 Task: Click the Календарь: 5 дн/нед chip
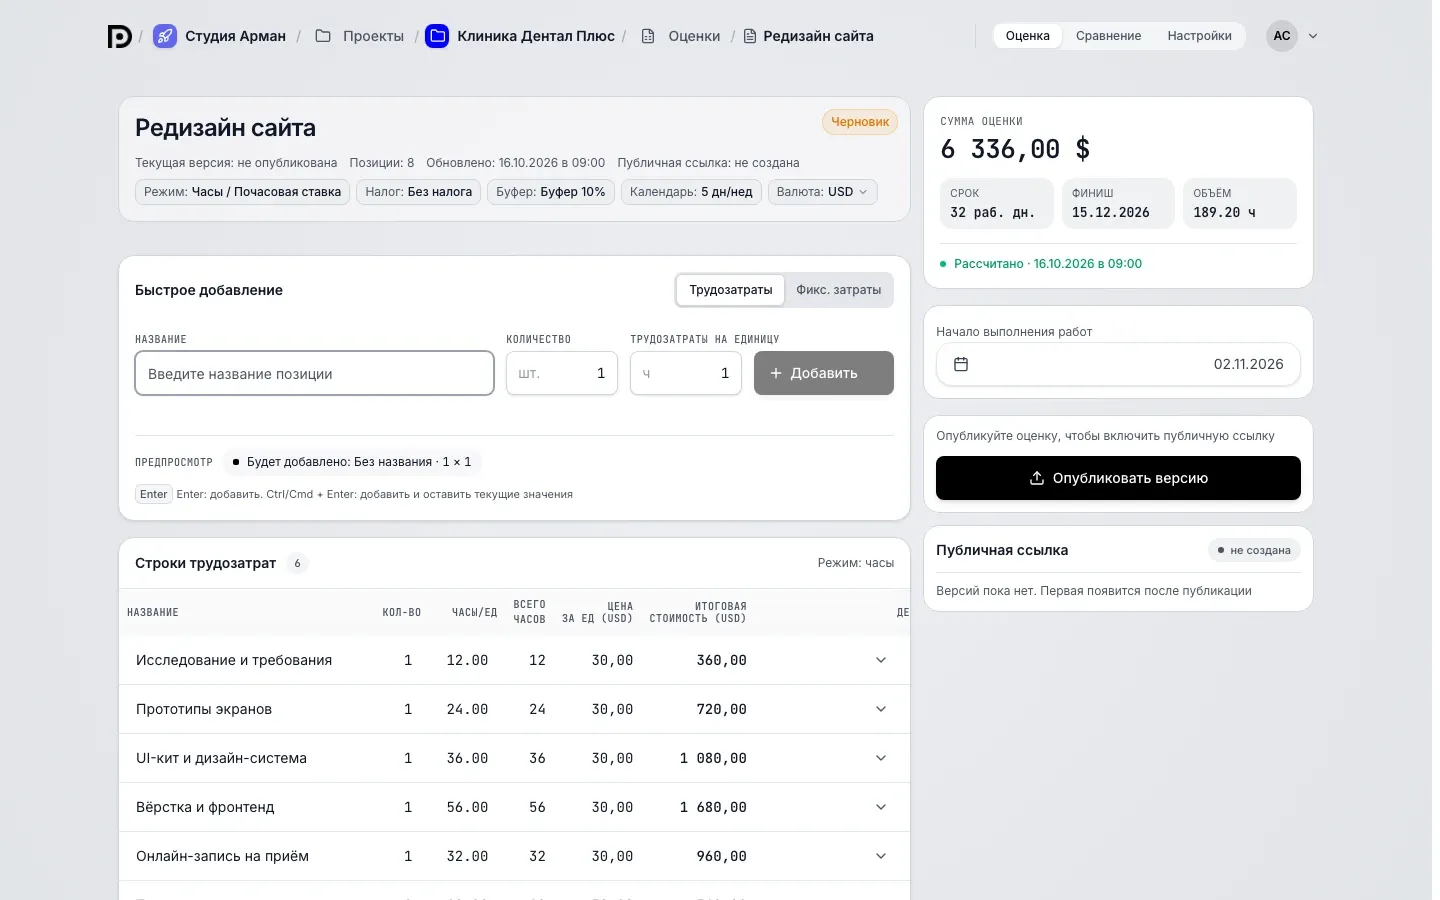tap(691, 192)
